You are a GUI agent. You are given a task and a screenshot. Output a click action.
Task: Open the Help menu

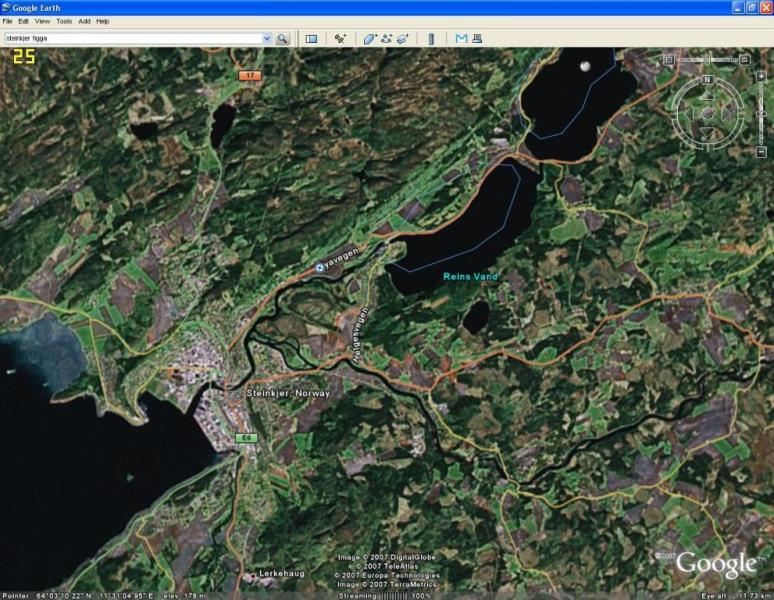[103, 21]
